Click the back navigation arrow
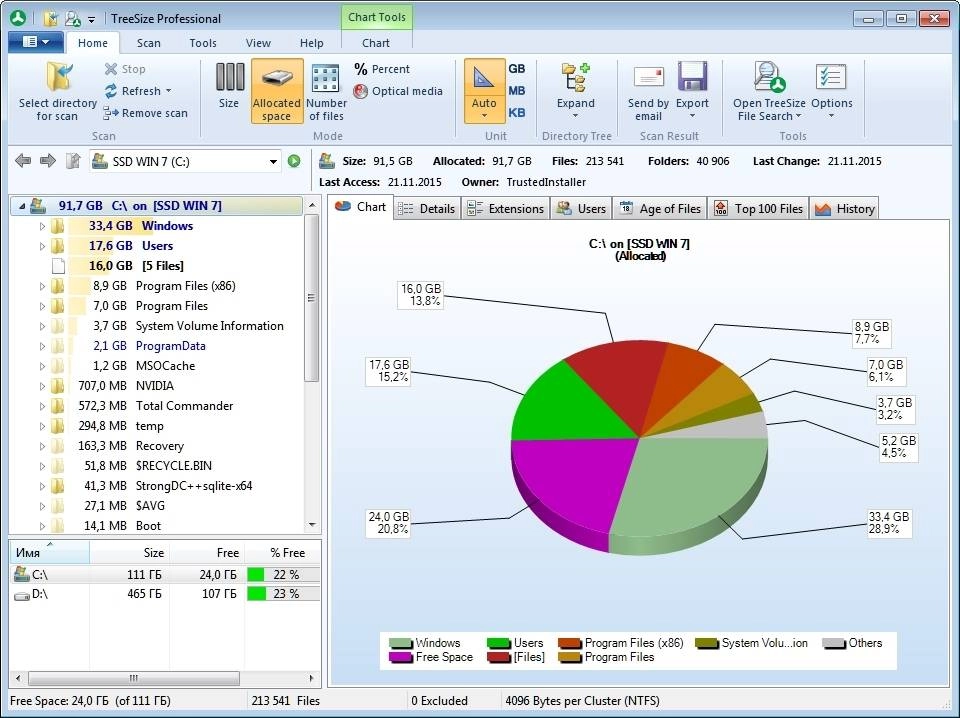960x718 pixels. point(23,161)
